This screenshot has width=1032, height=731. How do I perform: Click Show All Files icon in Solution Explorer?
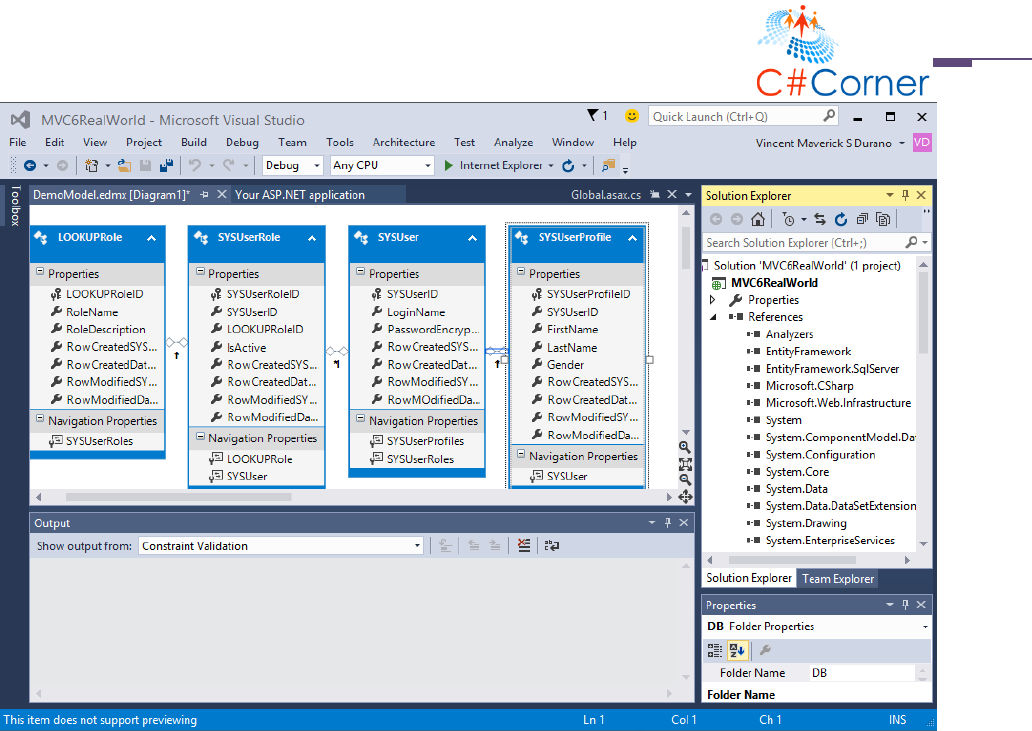883,219
